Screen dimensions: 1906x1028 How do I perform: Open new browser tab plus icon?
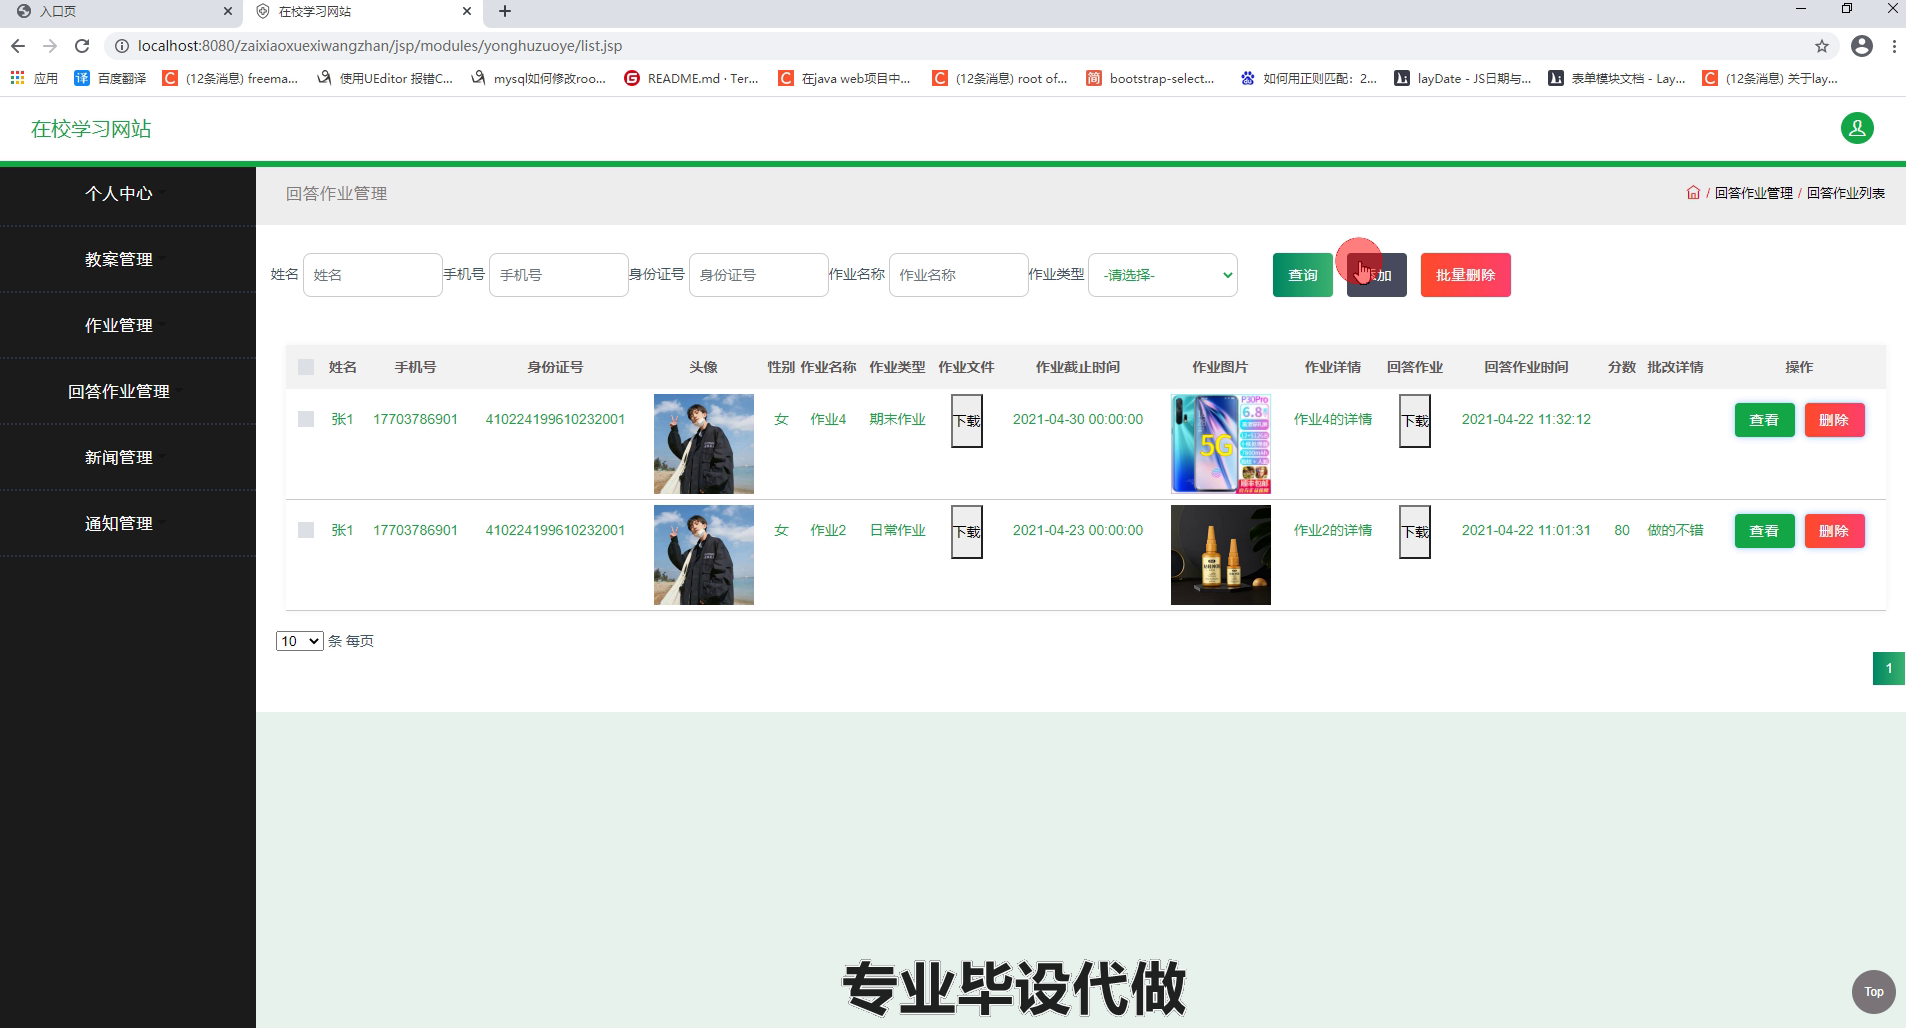tap(505, 11)
